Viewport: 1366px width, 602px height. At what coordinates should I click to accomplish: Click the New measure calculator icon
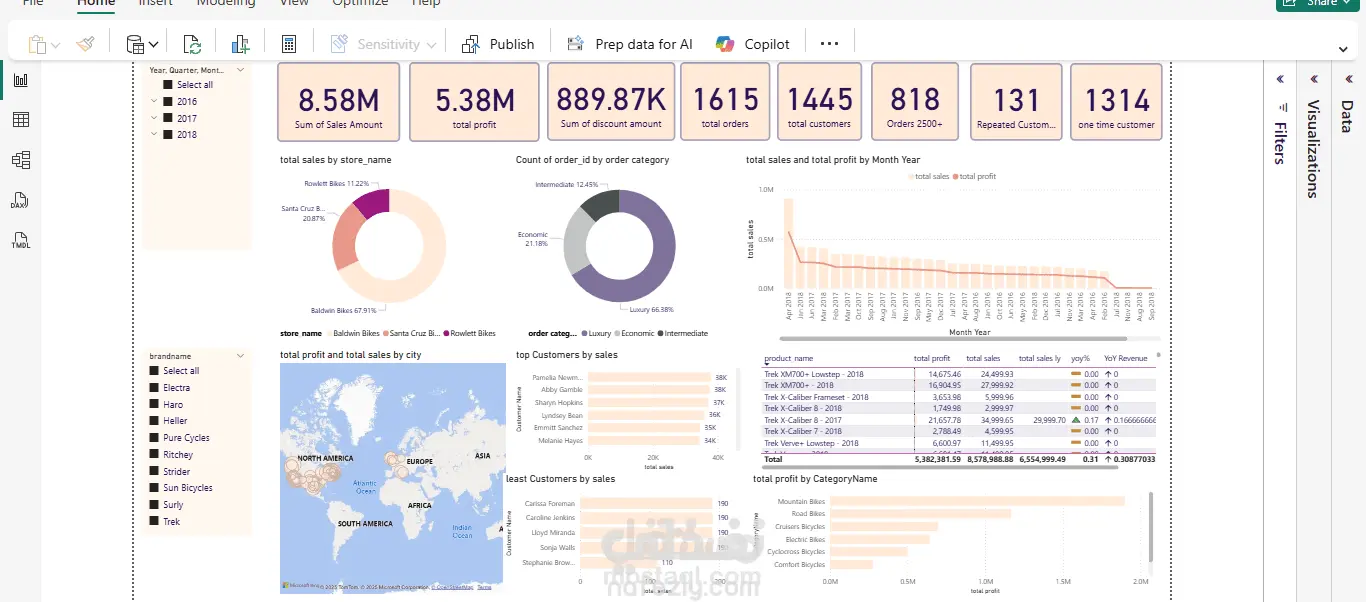point(289,44)
